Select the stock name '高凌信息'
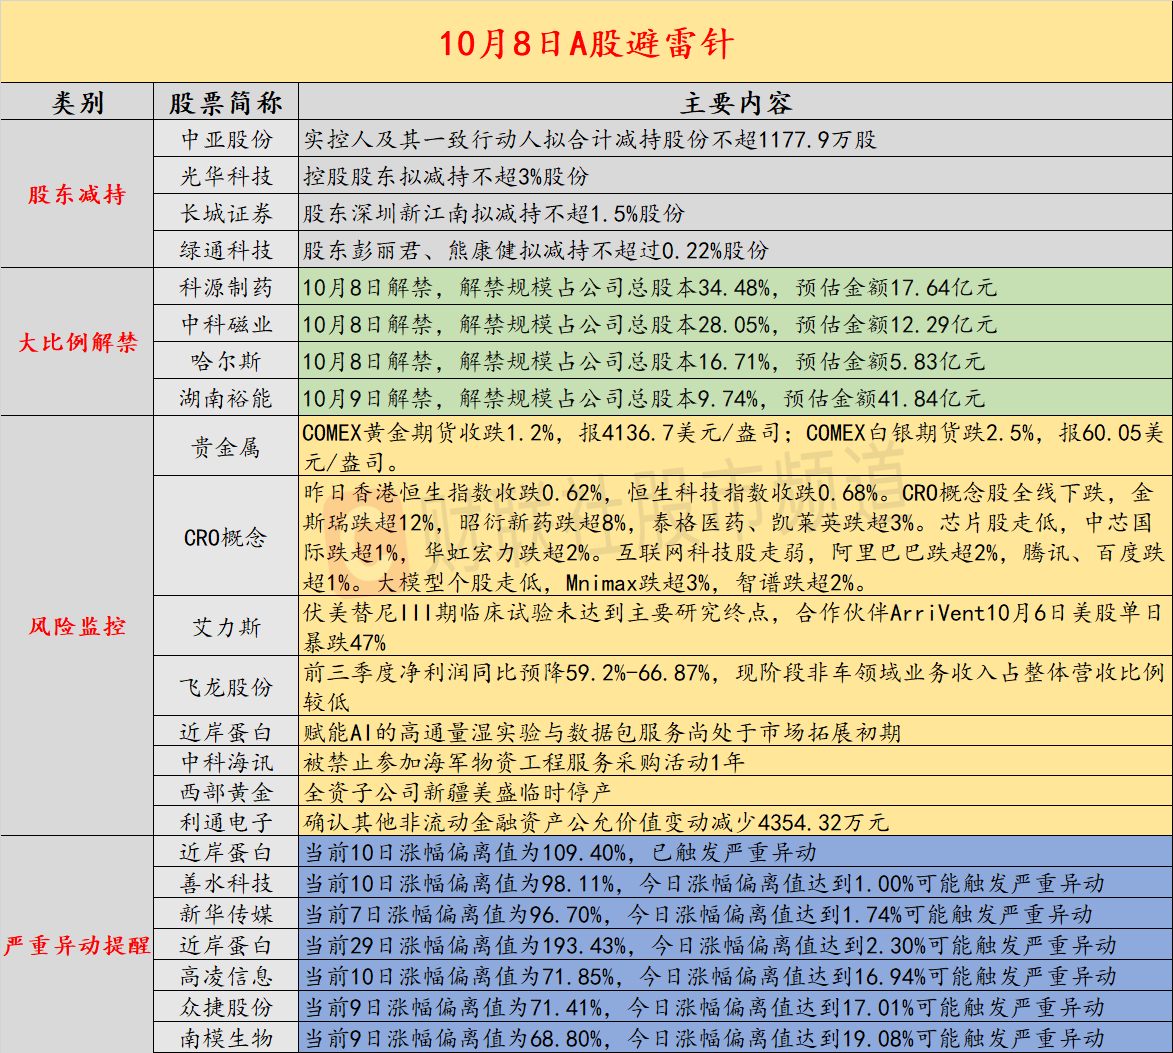1173x1053 pixels. point(226,976)
